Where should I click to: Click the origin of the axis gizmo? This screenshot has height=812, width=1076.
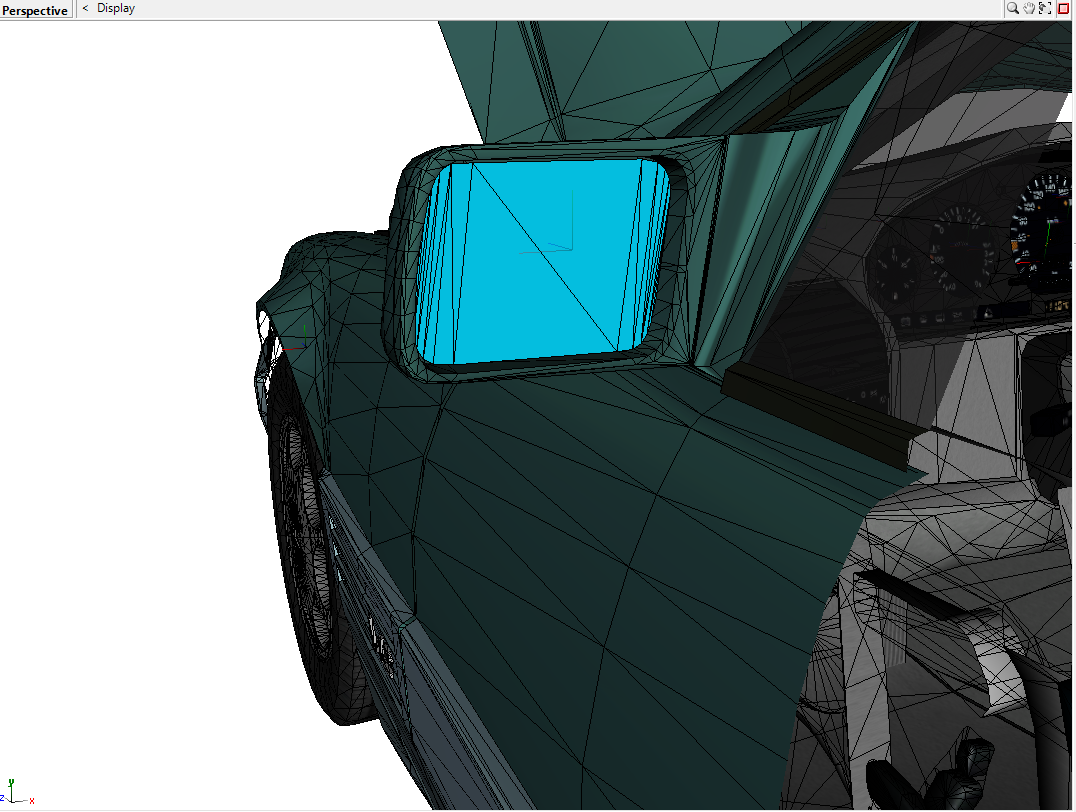12,801
